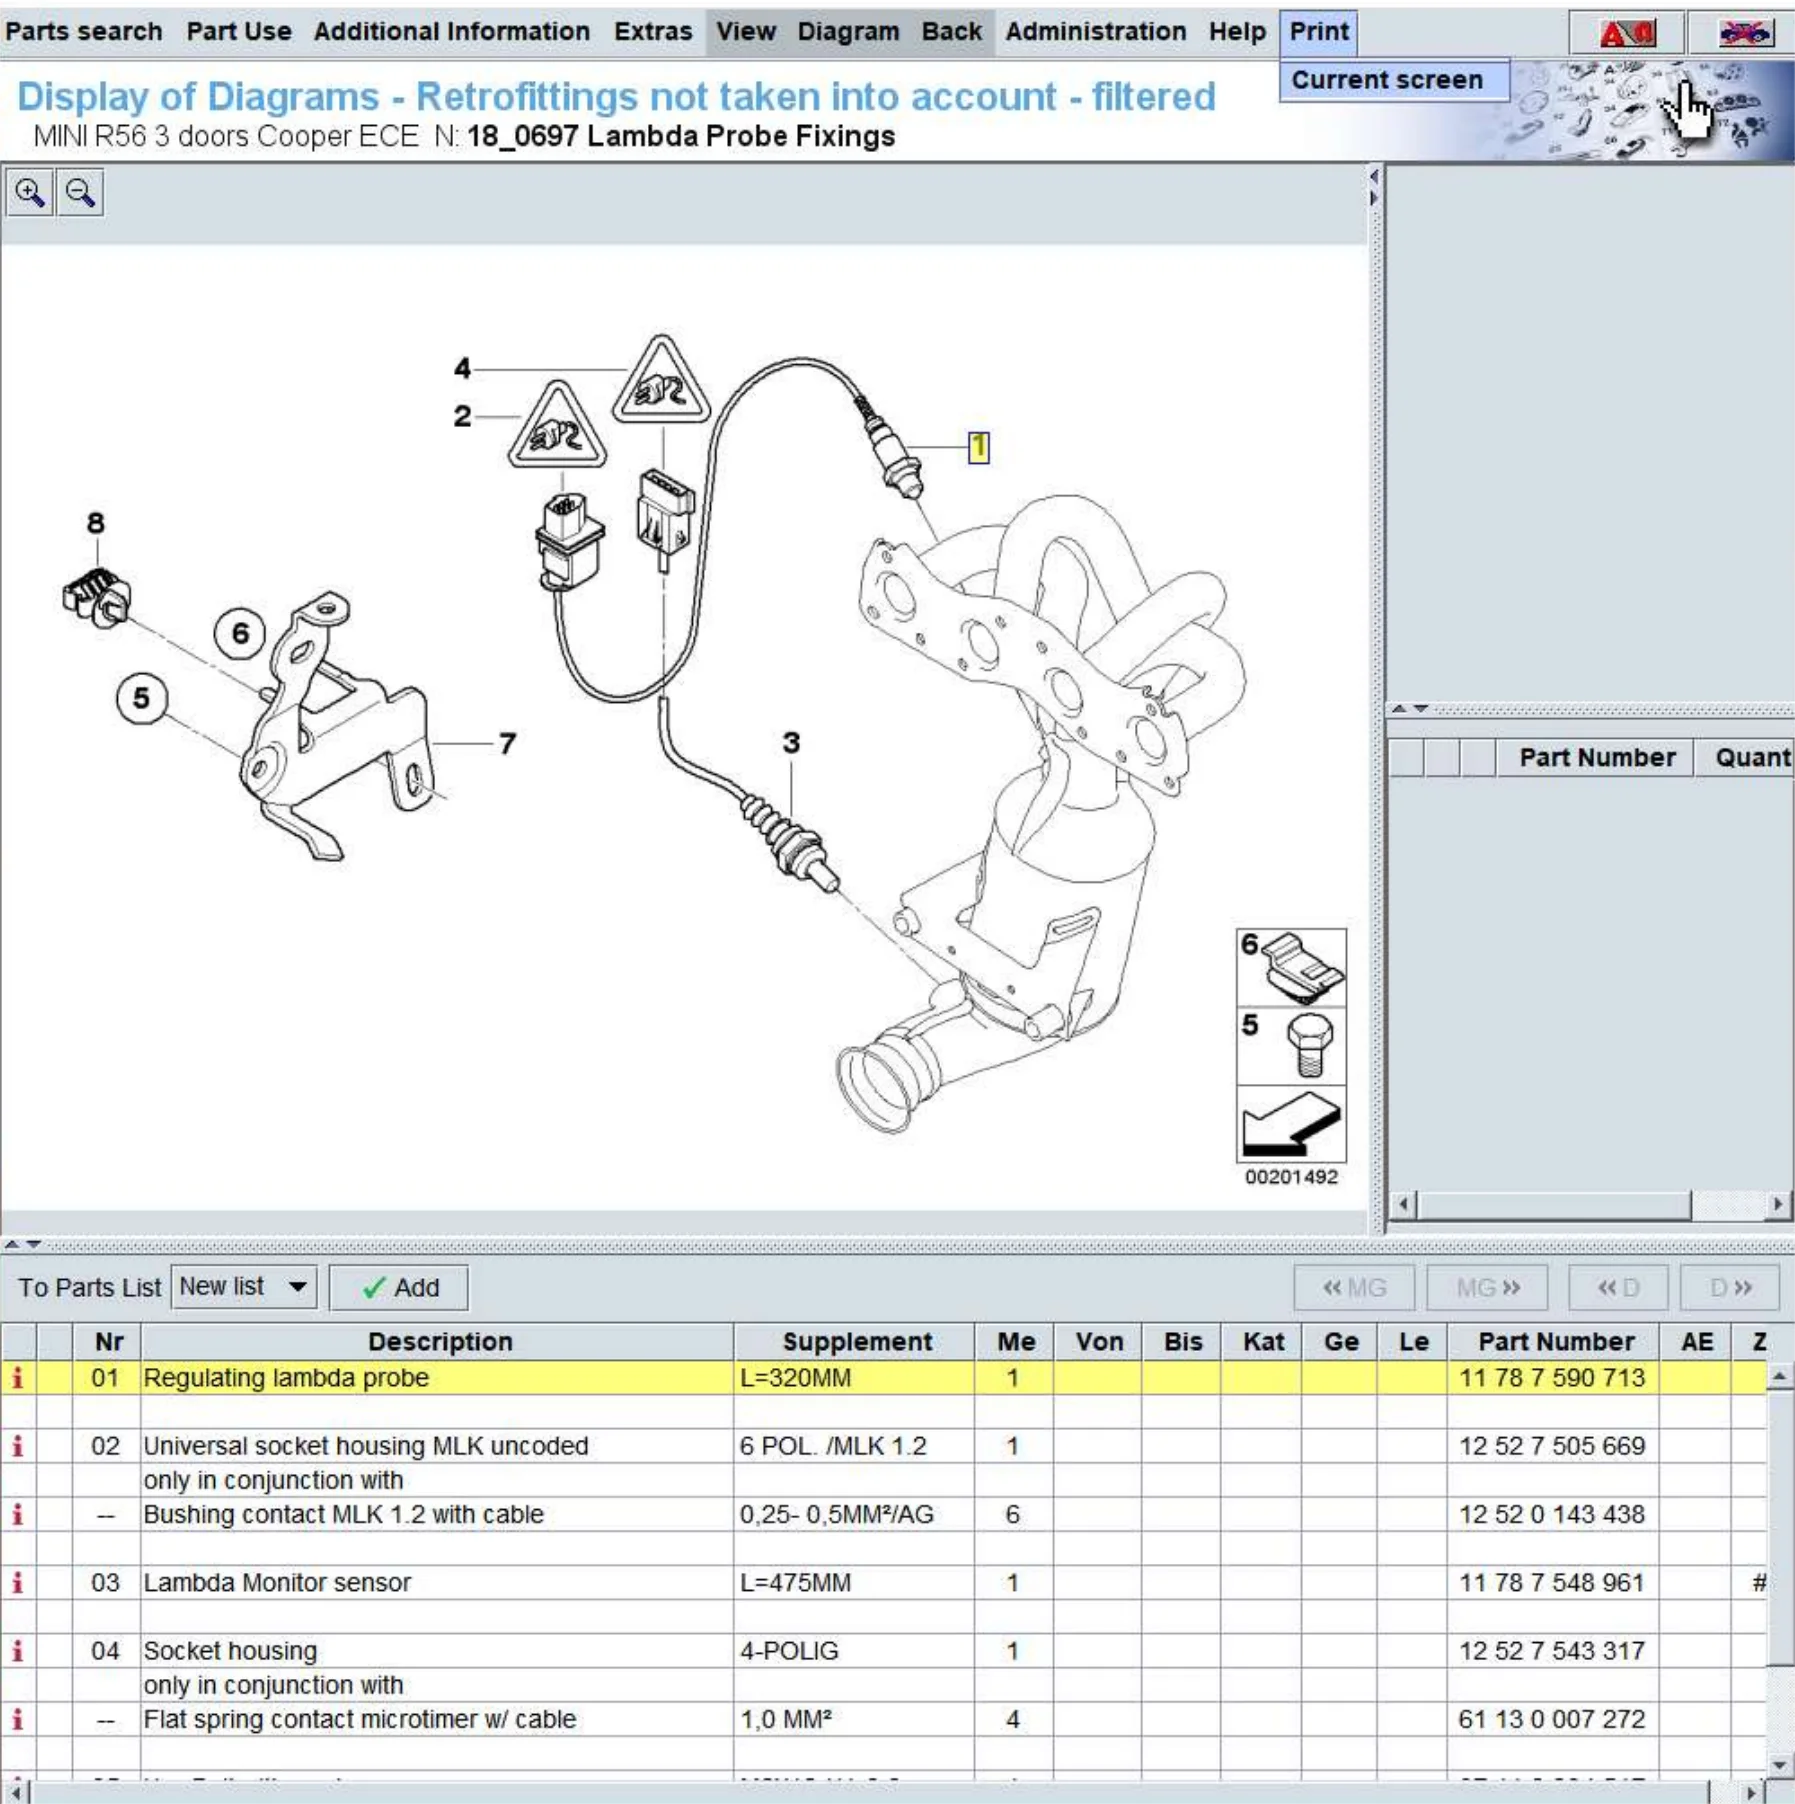
Task: Zoom out of the diagram
Action: [x=80, y=192]
